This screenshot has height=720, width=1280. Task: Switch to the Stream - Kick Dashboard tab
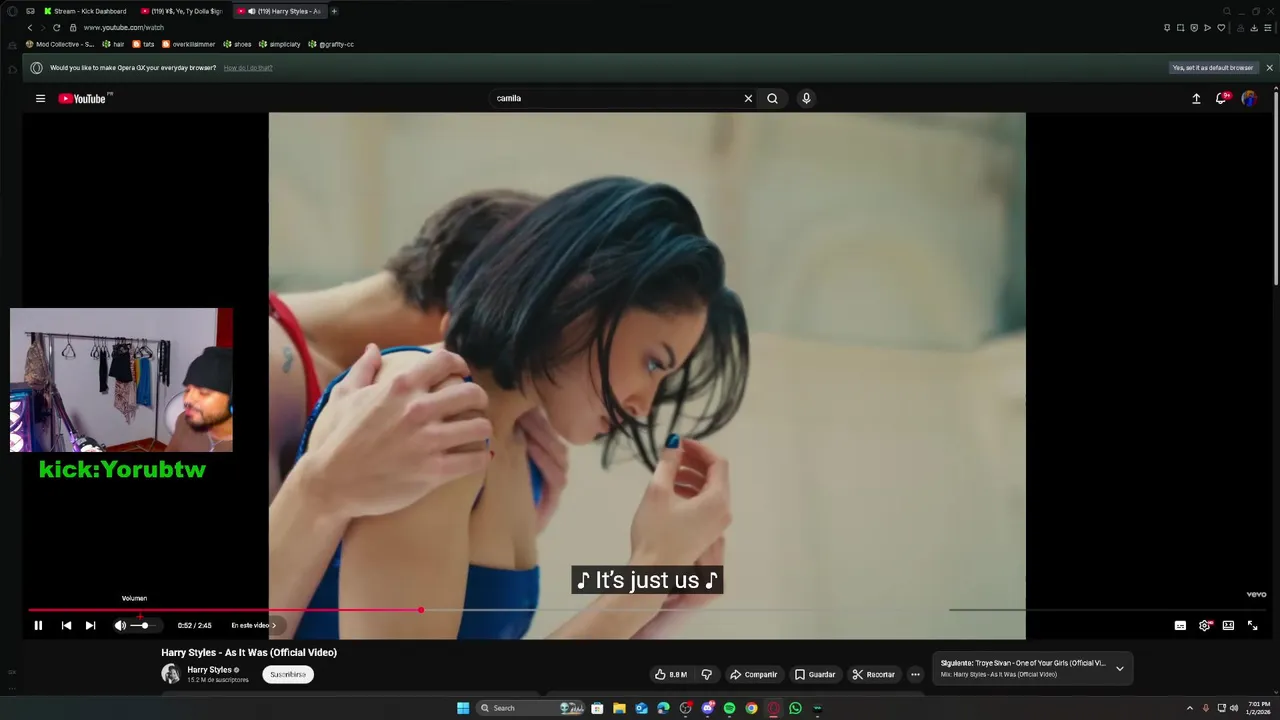[86, 11]
